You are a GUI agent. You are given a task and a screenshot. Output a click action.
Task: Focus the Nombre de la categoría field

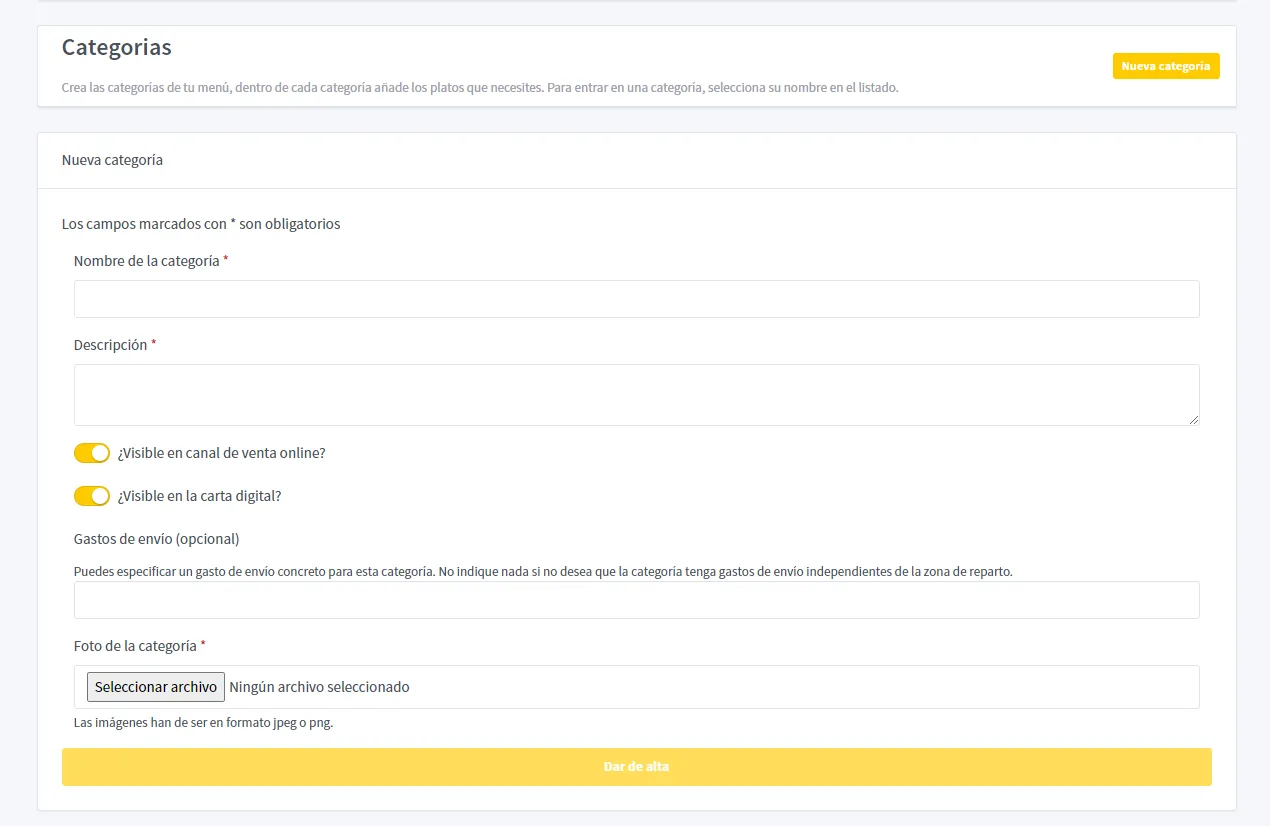click(636, 299)
